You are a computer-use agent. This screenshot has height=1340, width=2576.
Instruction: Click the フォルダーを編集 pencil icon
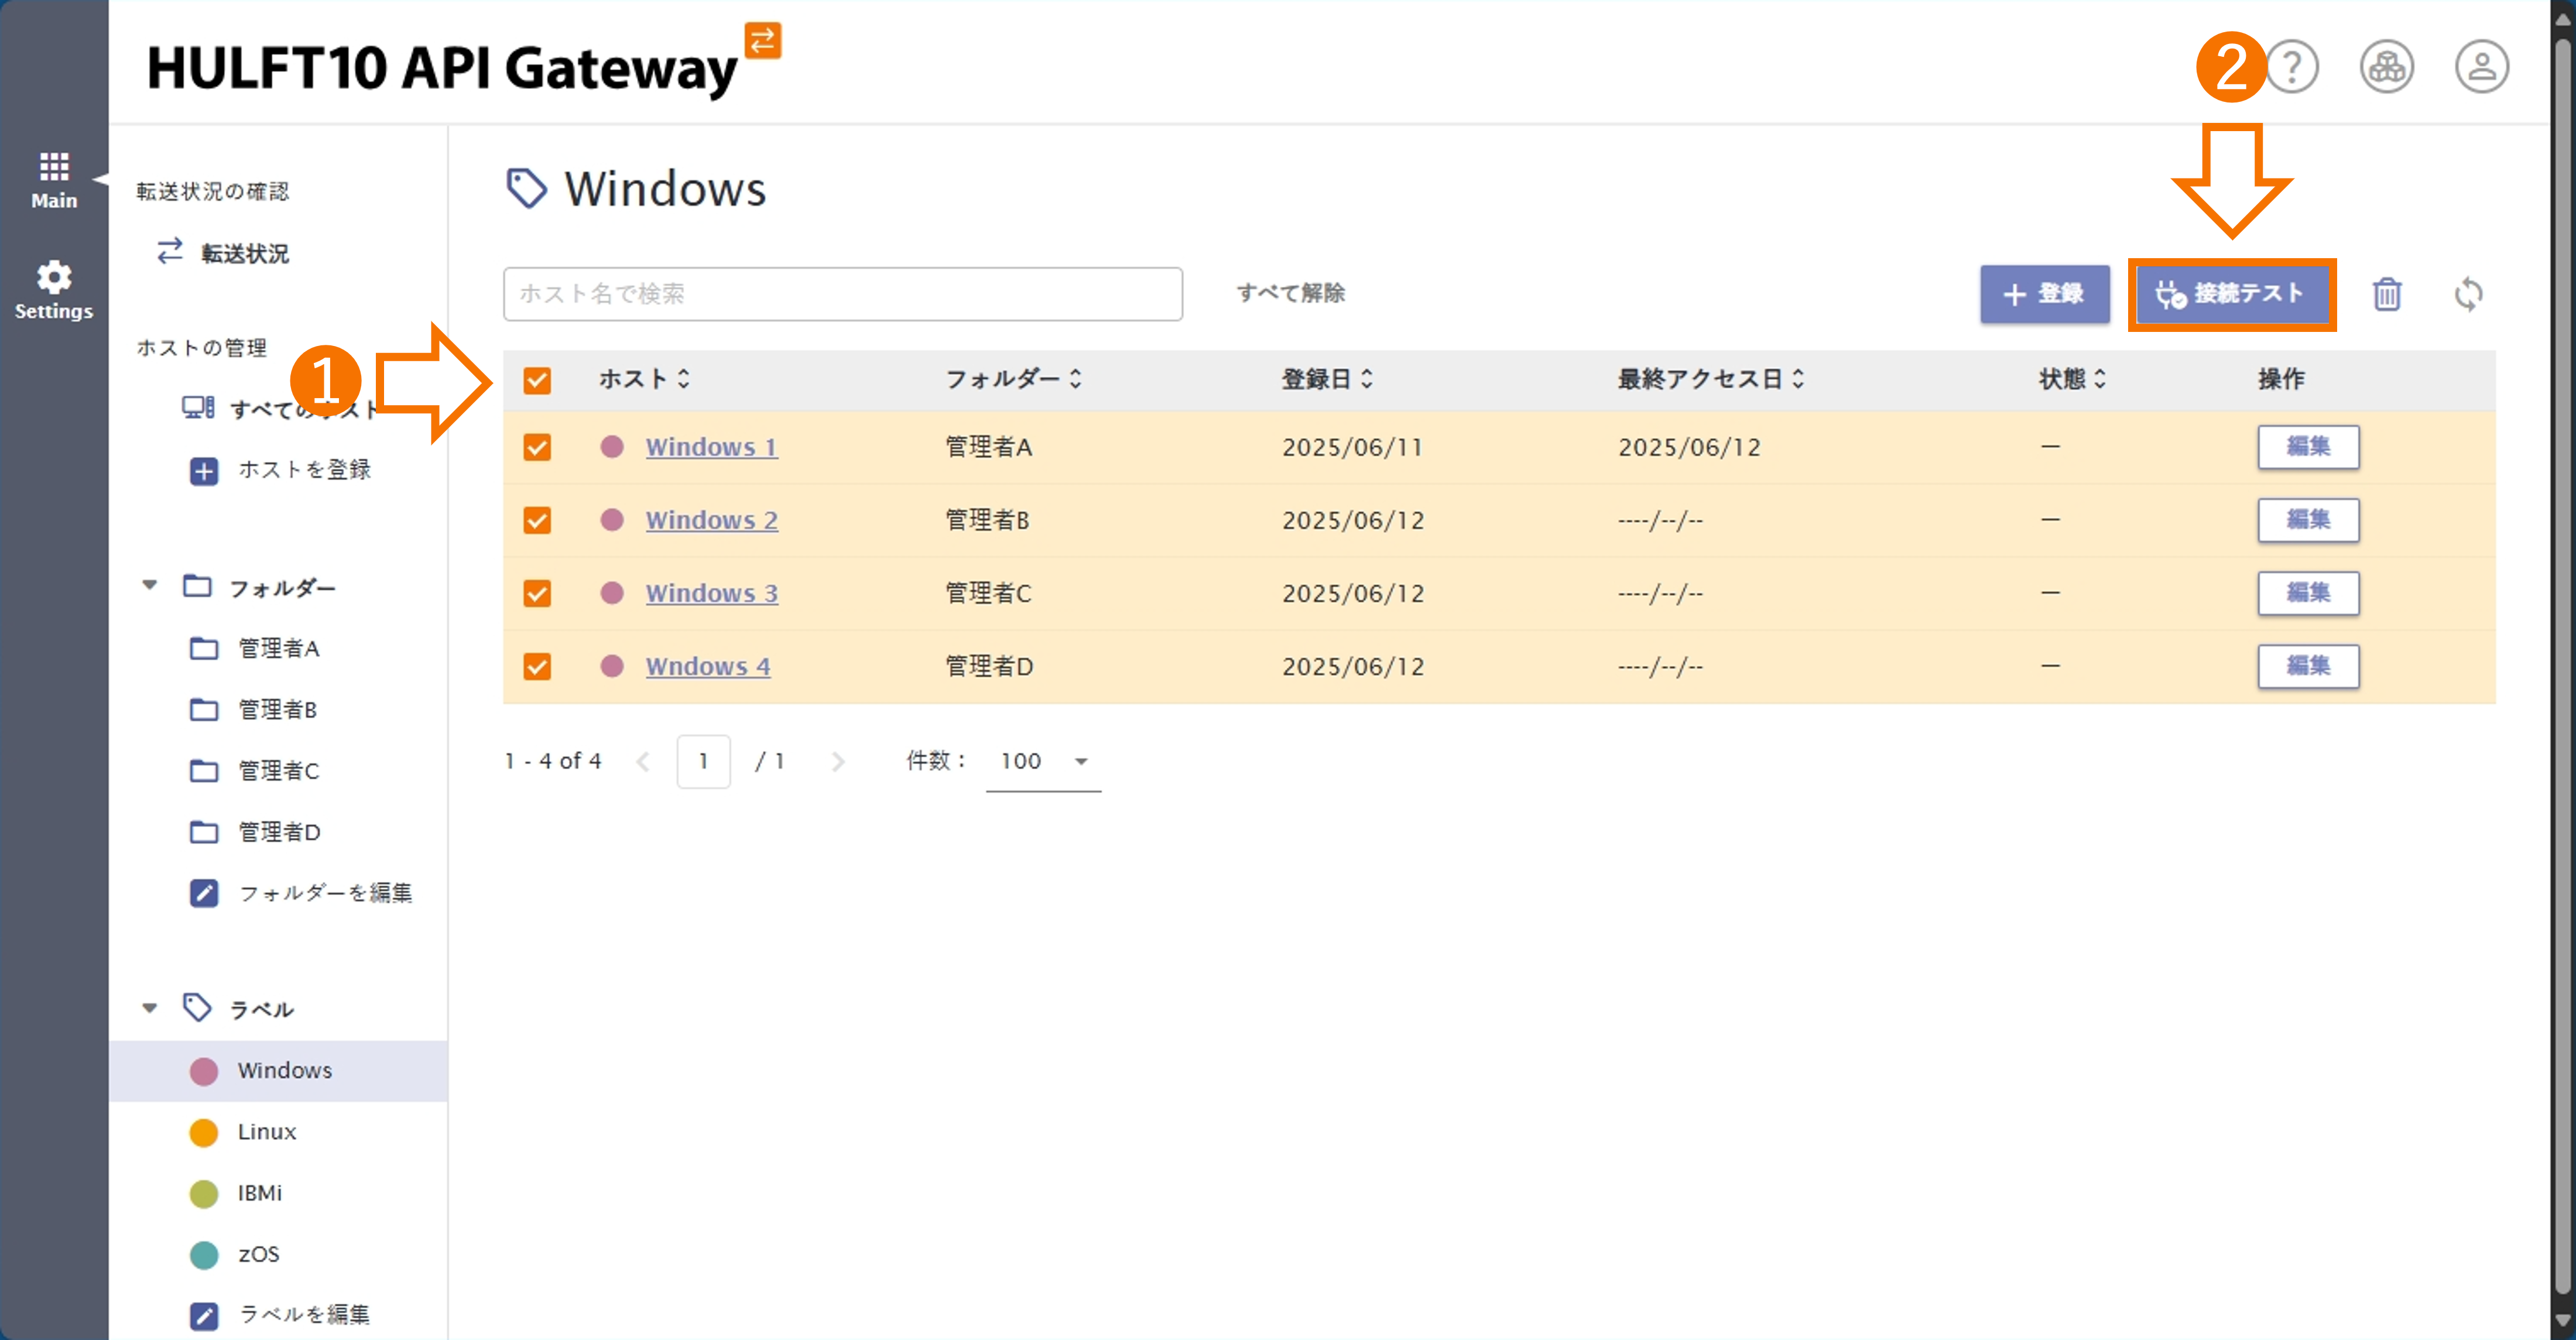point(204,893)
